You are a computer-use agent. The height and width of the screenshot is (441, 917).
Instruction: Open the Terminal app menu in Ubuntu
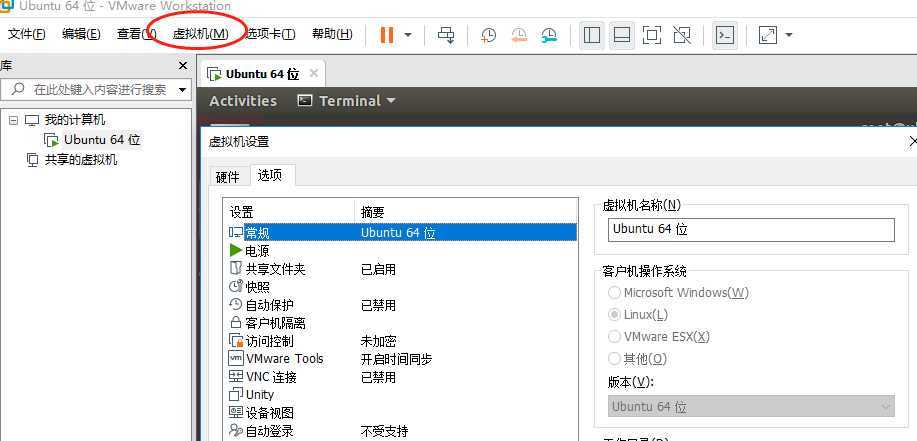coord(346,101)
